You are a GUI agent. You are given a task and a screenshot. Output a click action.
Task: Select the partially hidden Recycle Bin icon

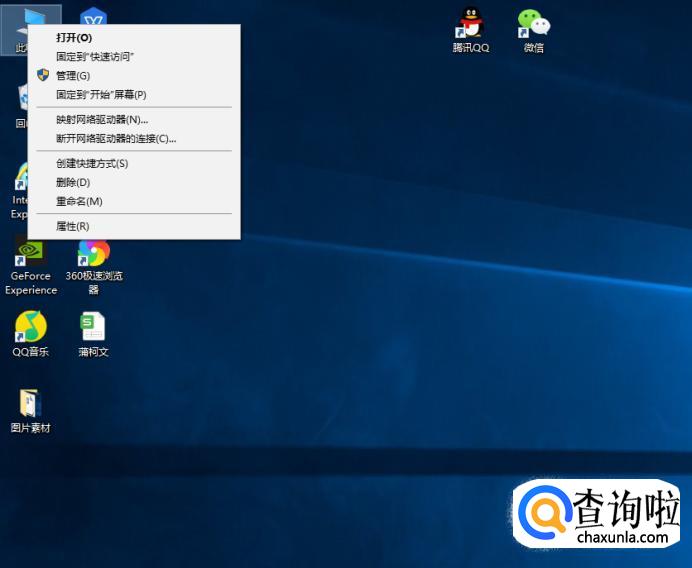(x=22, y=100)
